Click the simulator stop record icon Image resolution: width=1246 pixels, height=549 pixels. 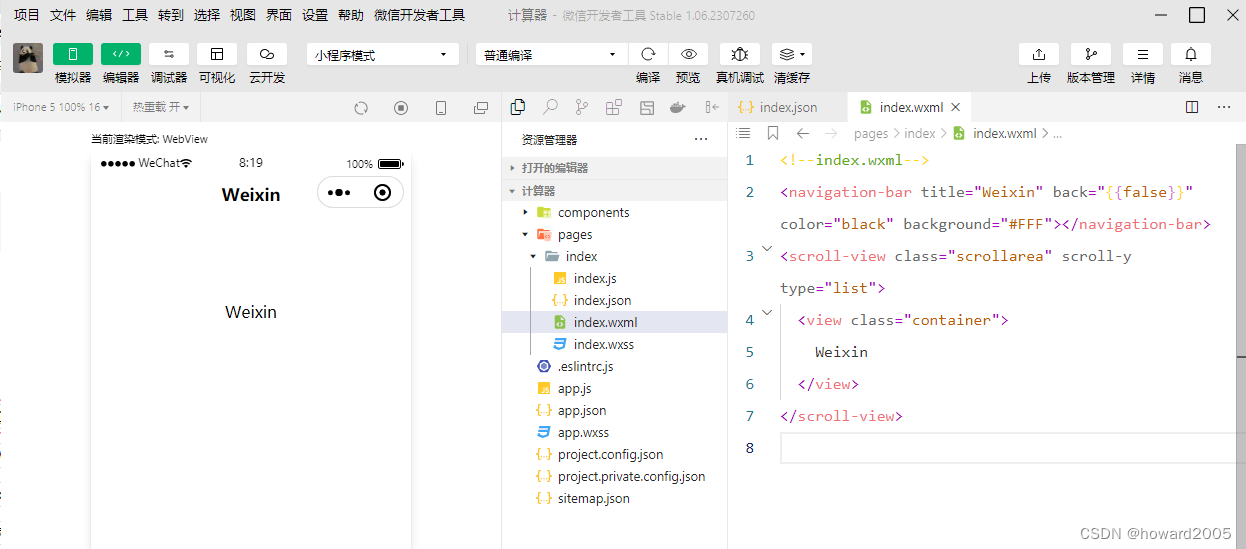401,108
